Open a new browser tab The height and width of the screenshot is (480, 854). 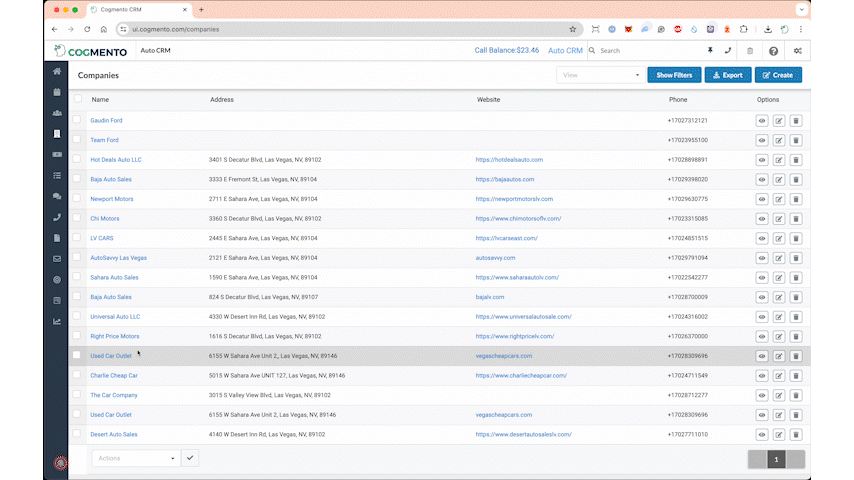[x=201, y=9]
